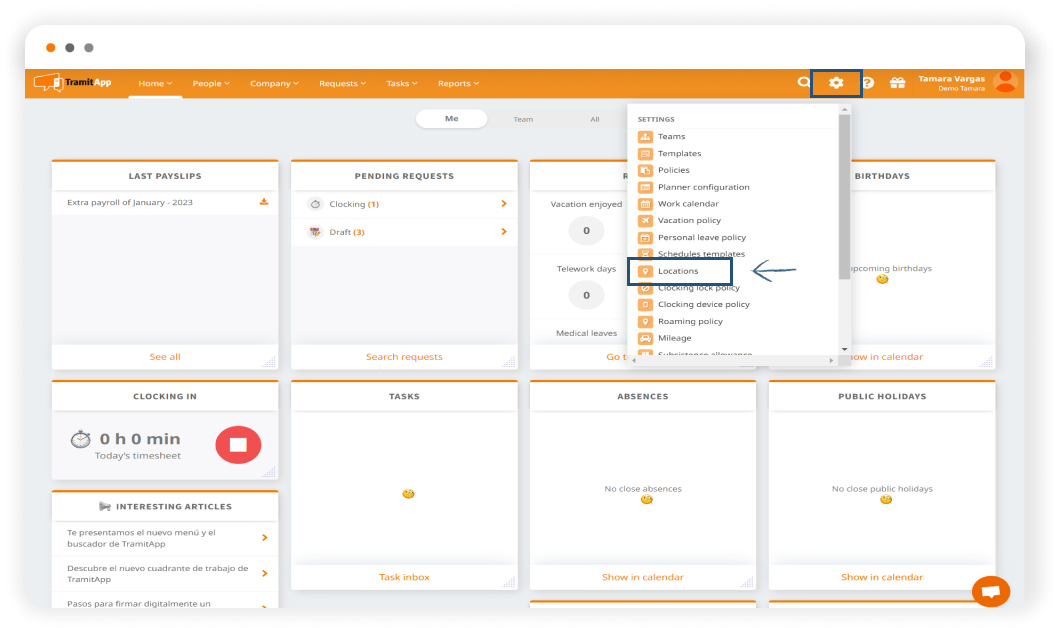
Task: Click the settings menu vertical scrollbar
Action: (844, 200)
